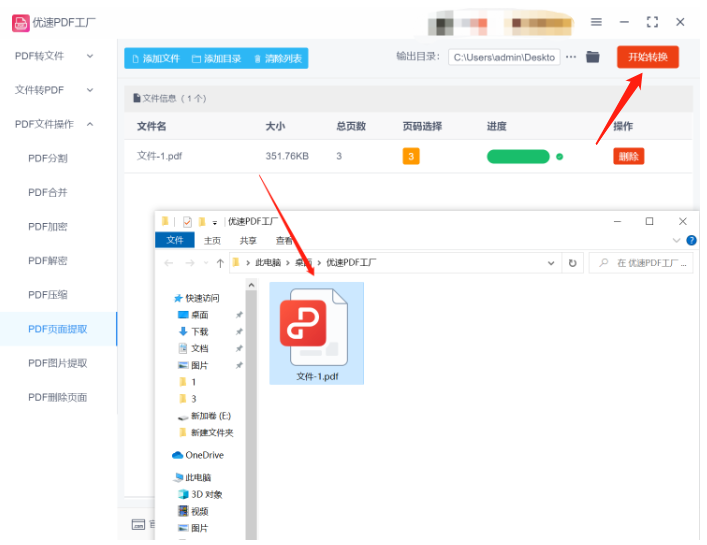Image resolution: width=707 pixels, height=545 pixels.
Task: Click 优速PDF工厂 in the address breadcrumb
Action: coord(351,262)
